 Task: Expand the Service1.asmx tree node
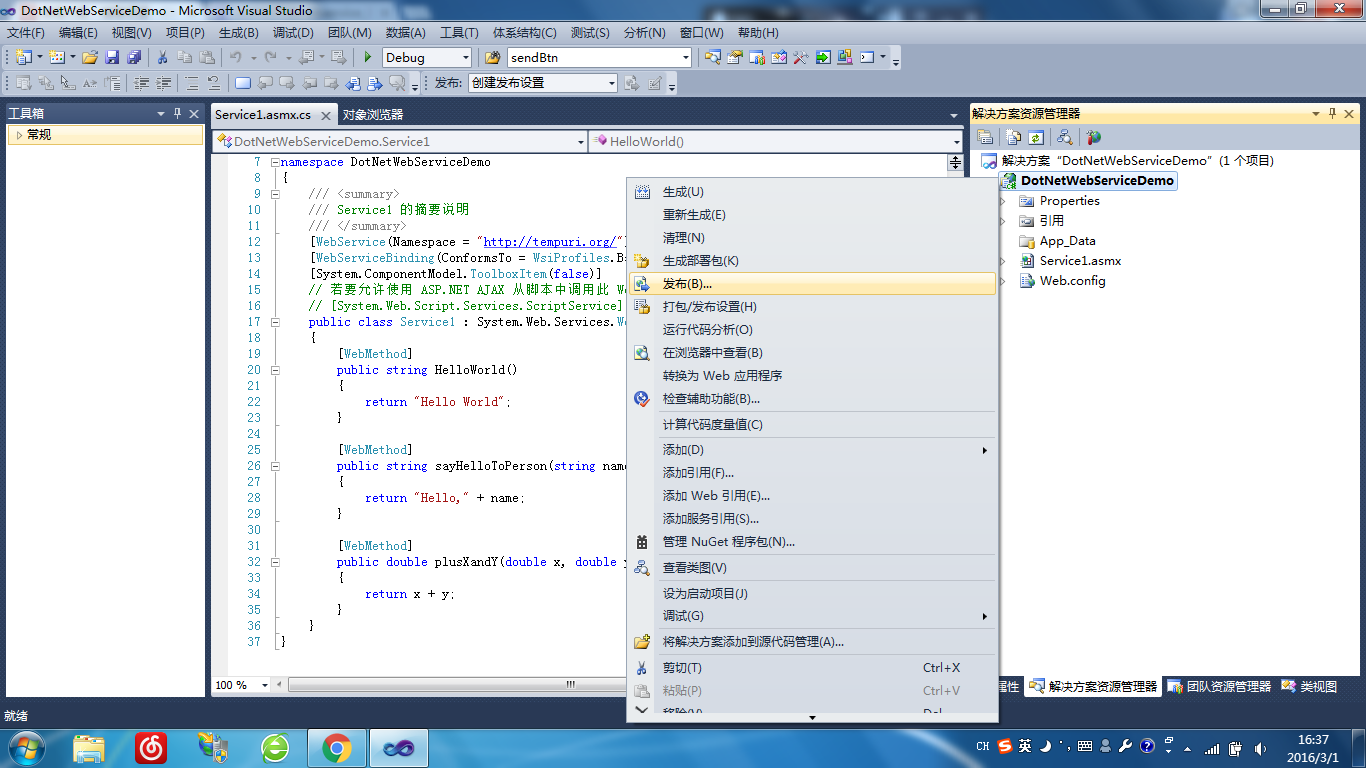1003,261
